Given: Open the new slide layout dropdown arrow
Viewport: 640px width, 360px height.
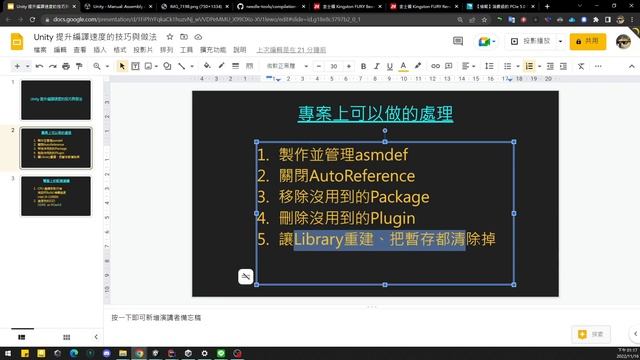Looking at the screenshot, I should [x=27, y=66].
